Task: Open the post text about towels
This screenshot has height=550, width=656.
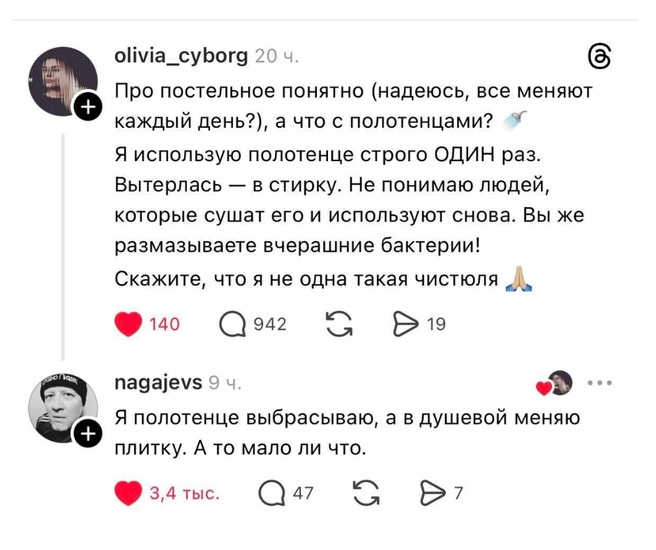Action: (x=350, y=185)
